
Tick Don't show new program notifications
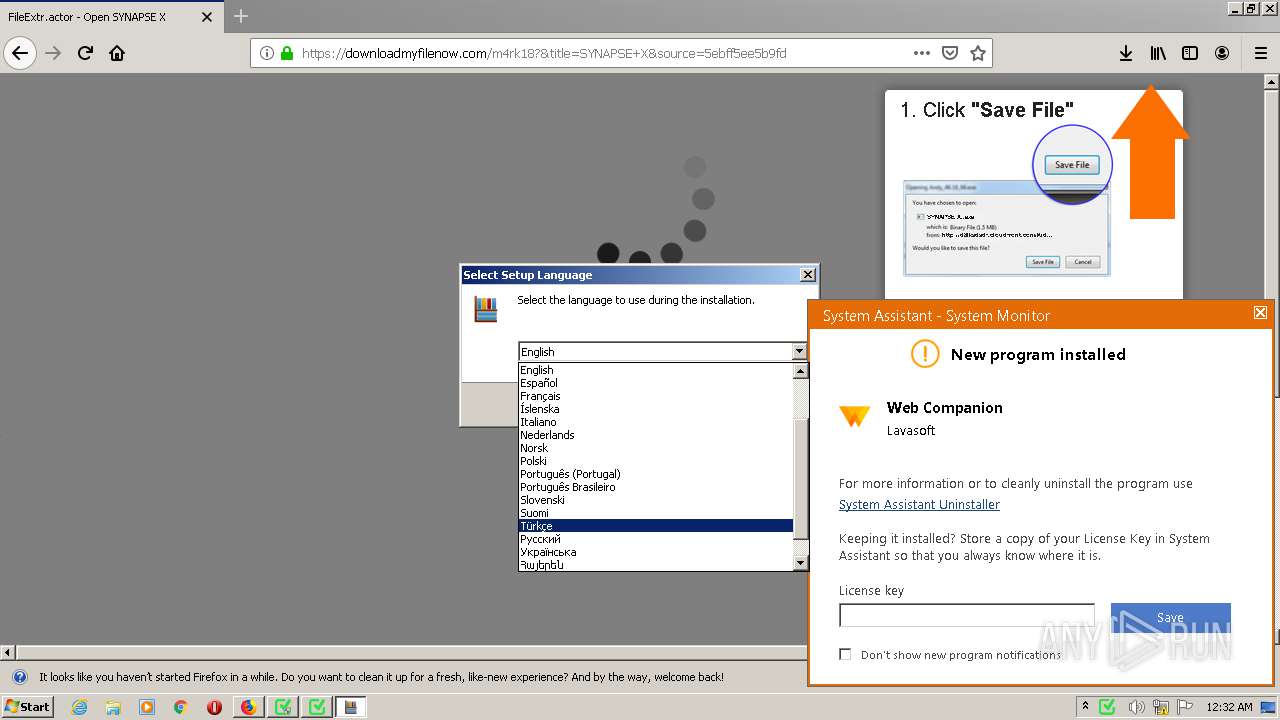pyautogui.click(x=846, y=654)
